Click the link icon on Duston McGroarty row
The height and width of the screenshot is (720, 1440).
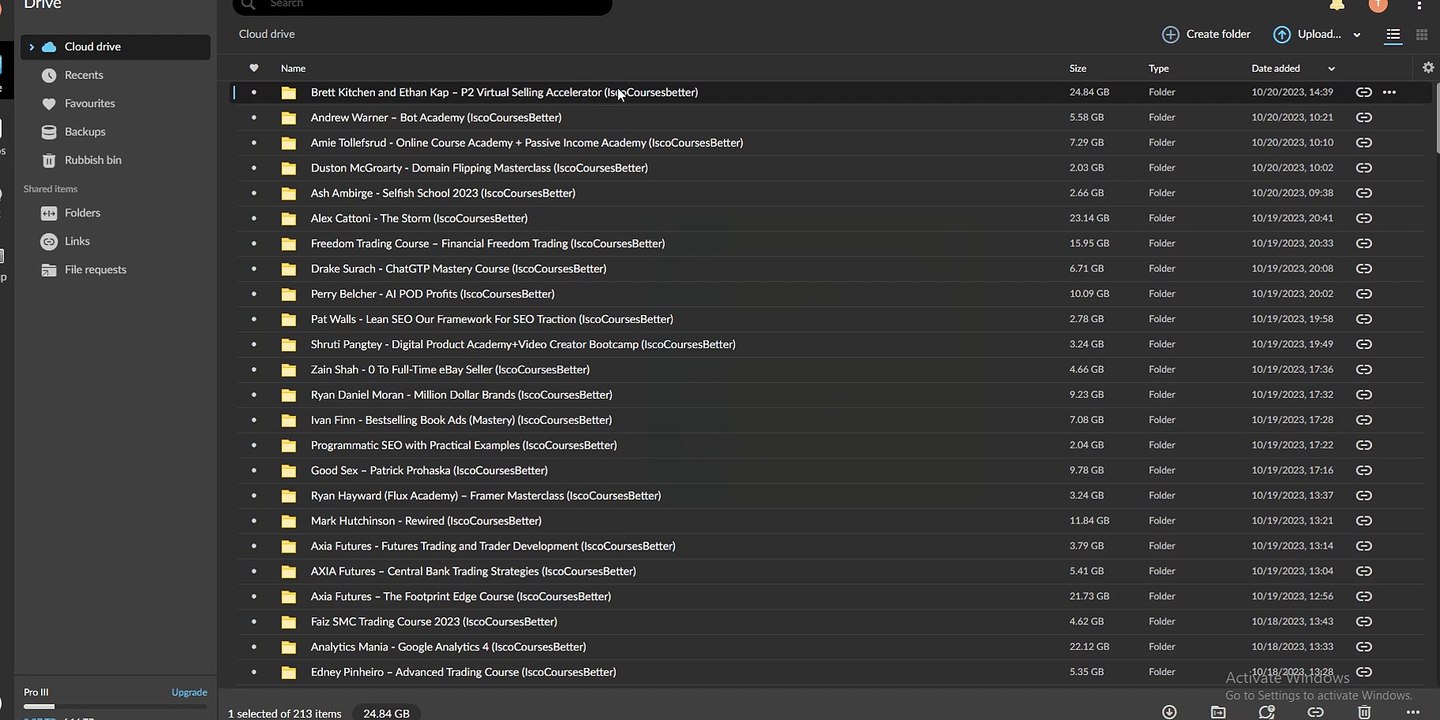pos(1363,168)
